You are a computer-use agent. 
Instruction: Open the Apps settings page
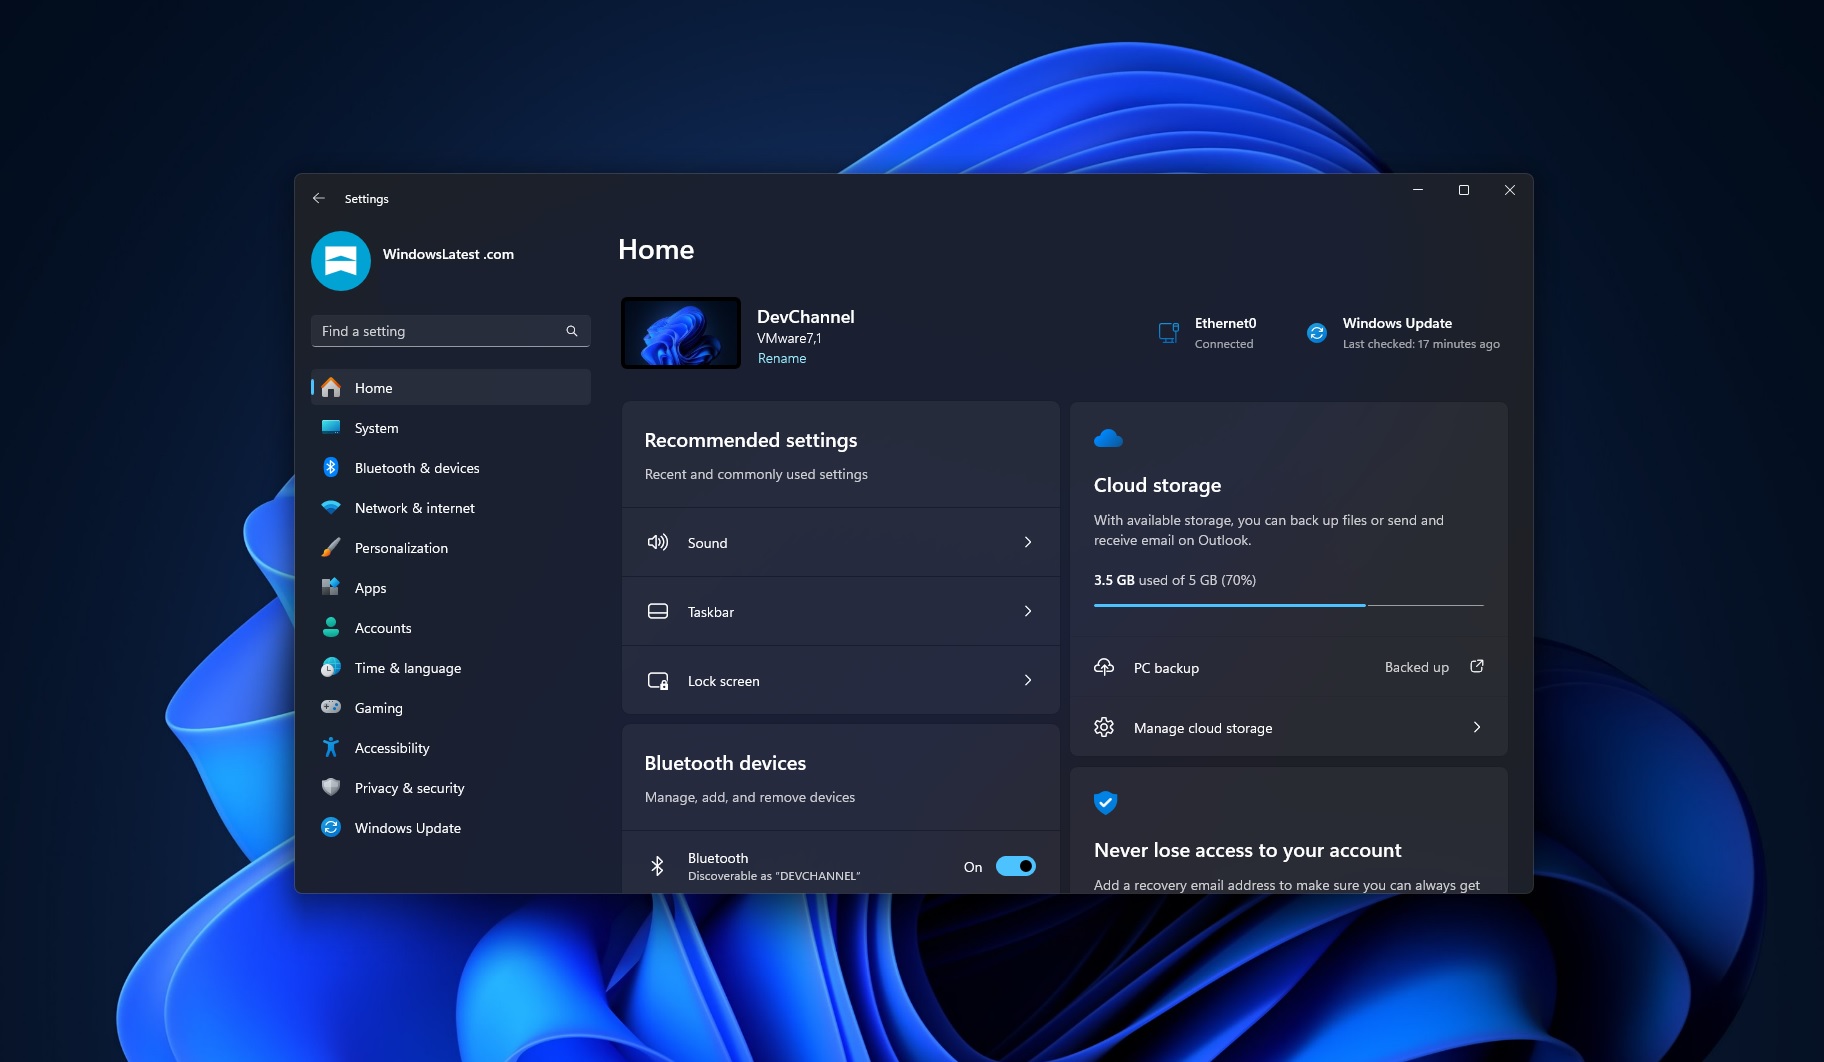coord(451,588)
